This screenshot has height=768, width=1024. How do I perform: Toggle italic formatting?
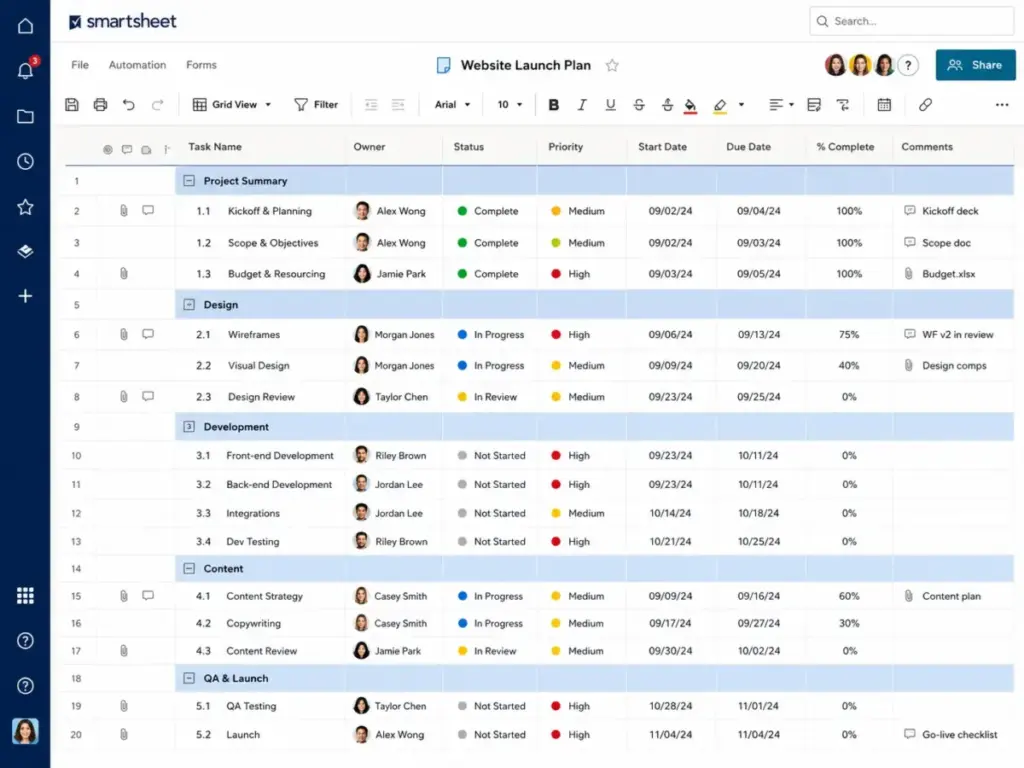pyautogui.click(x=582, y=104)
